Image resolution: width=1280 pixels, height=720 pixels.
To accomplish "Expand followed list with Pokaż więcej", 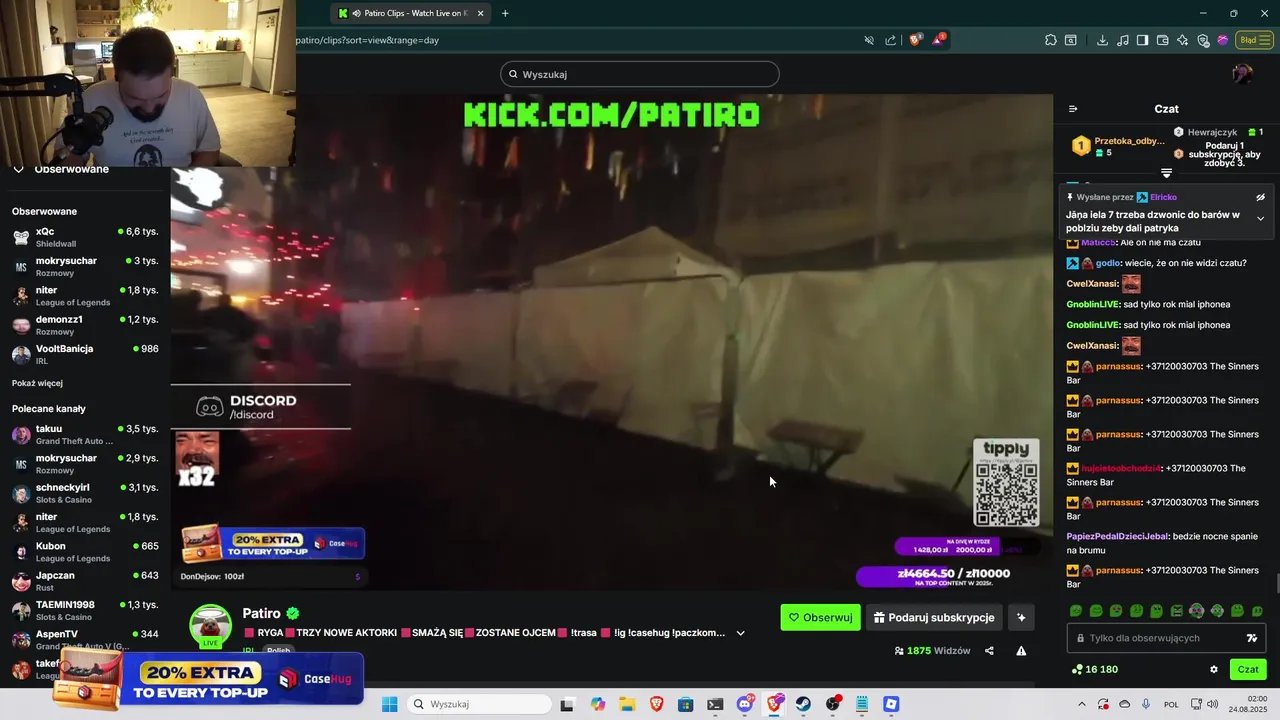I will click(x=37, y=383).
